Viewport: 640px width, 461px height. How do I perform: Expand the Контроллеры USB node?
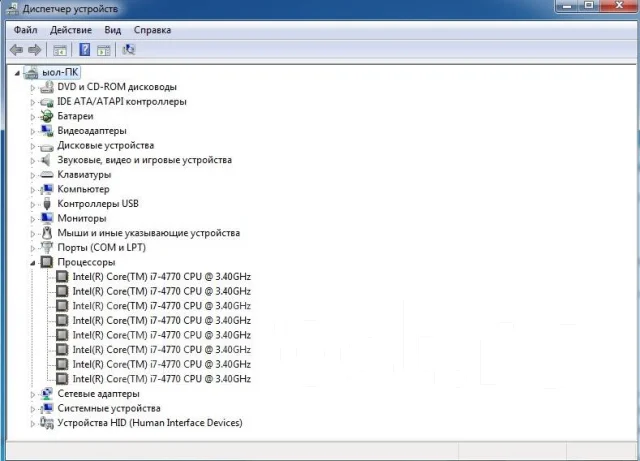[33, 204]
